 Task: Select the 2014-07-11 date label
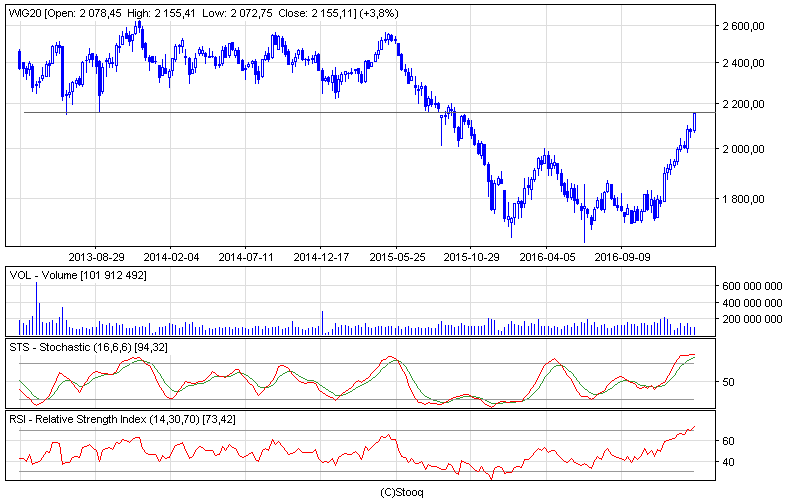pyautogui.click(x=246, y=257)
